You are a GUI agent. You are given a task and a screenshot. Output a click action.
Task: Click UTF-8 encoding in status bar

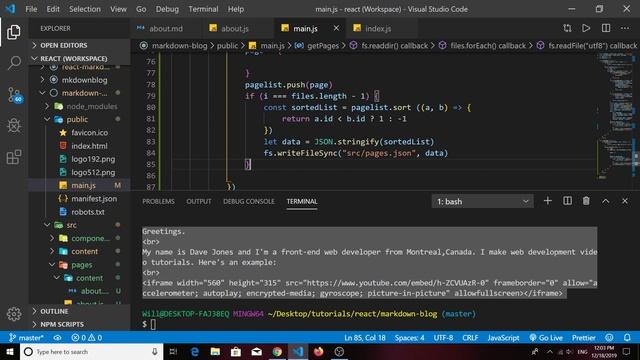coord(443,338)
